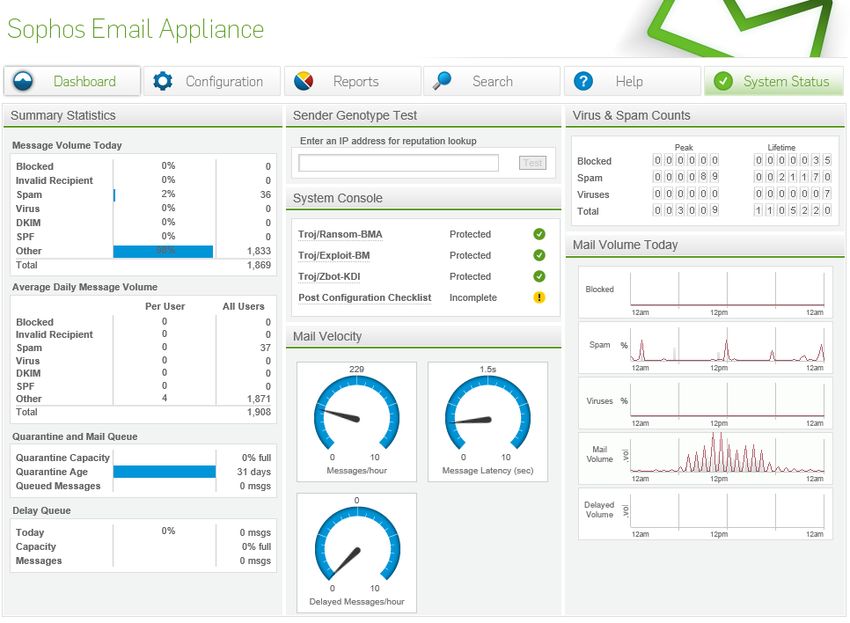This screenshot has height=623, width=850.
Task: Go to the Search tab
Action: (x=492, y=81)
